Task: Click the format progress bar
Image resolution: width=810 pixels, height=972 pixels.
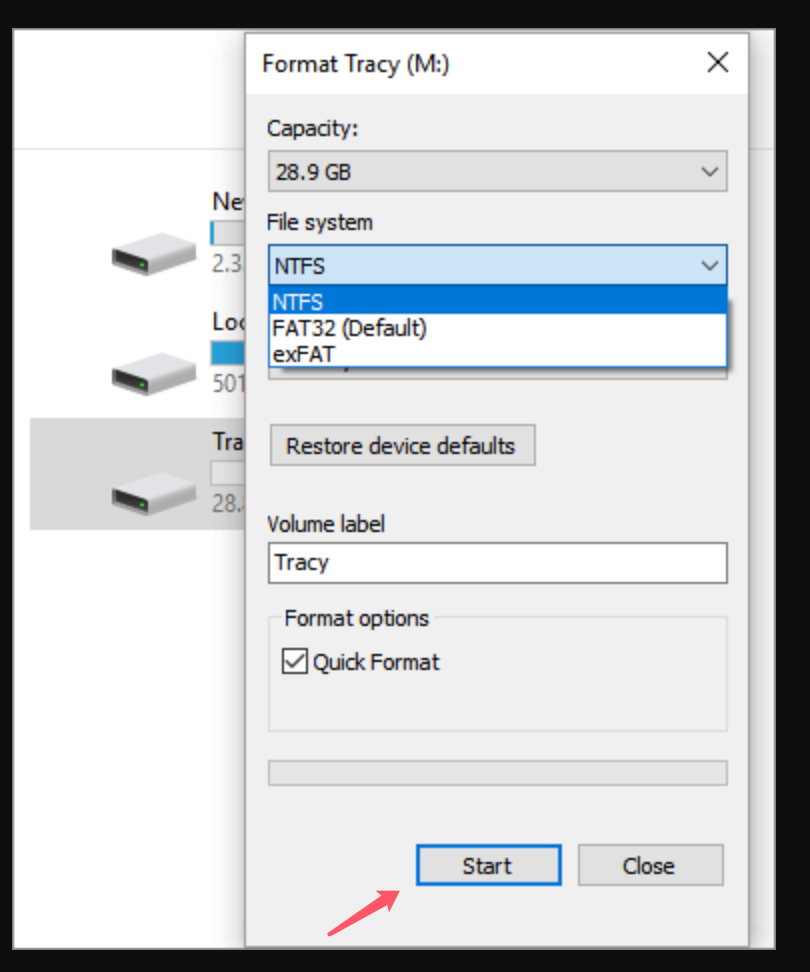Action: pos(497,772)
